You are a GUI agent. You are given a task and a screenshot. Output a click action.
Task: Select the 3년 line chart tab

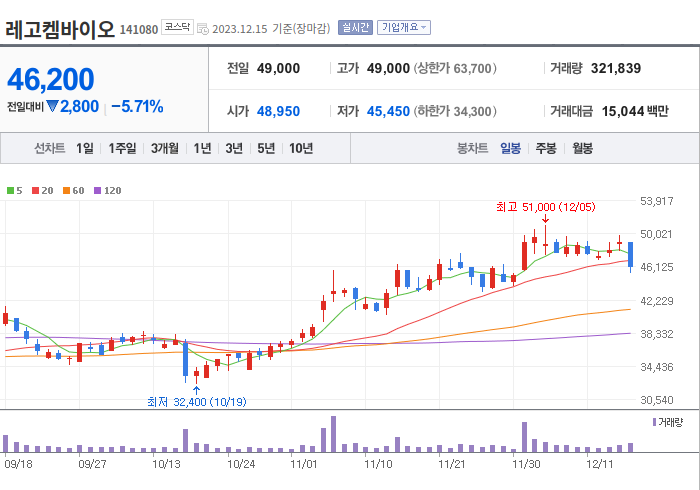[x=234, y=148]
